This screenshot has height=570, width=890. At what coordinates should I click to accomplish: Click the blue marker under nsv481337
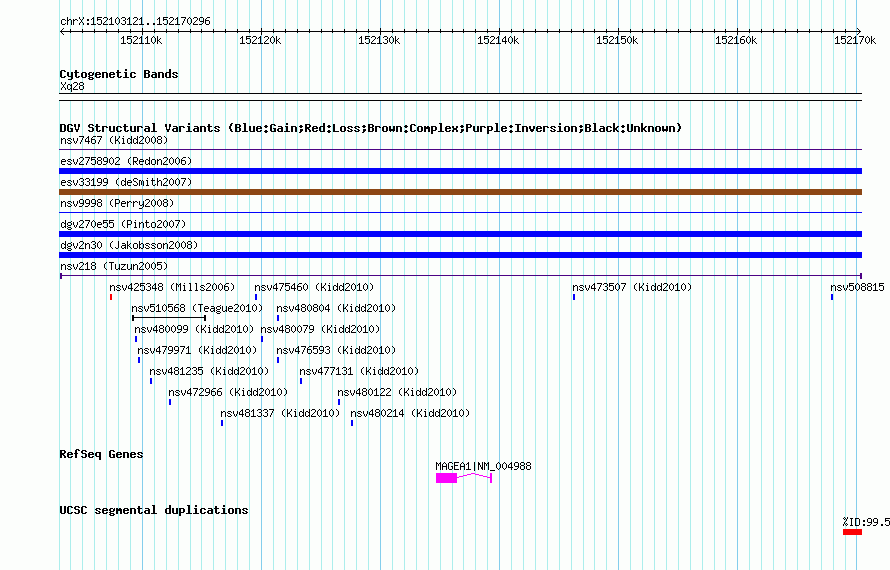tap(222, 423)
